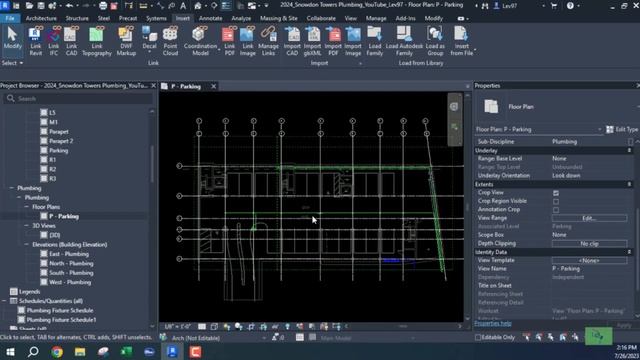The image size is (640, 360).
Task: Click View Range Edit button
Action: pyautogui.click(x=589, y=218)
